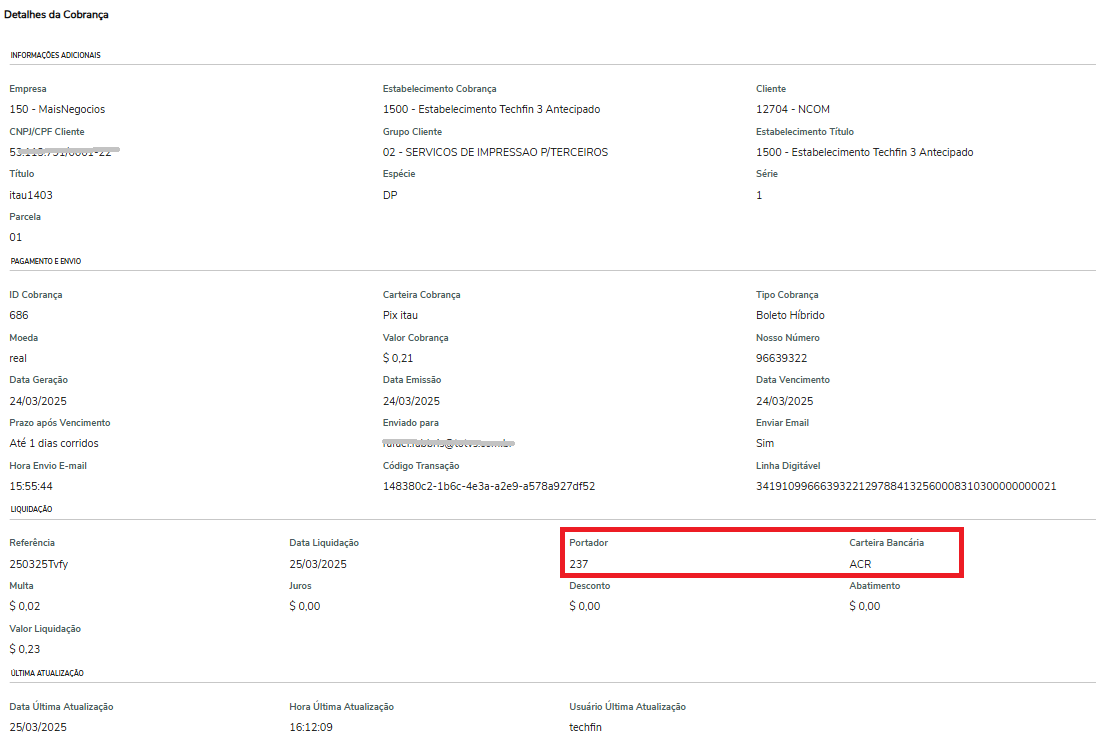Select Tipo Cobrança value Boleto Híbrido
The height and width of the screenshot is (740, 1096).
790,316
